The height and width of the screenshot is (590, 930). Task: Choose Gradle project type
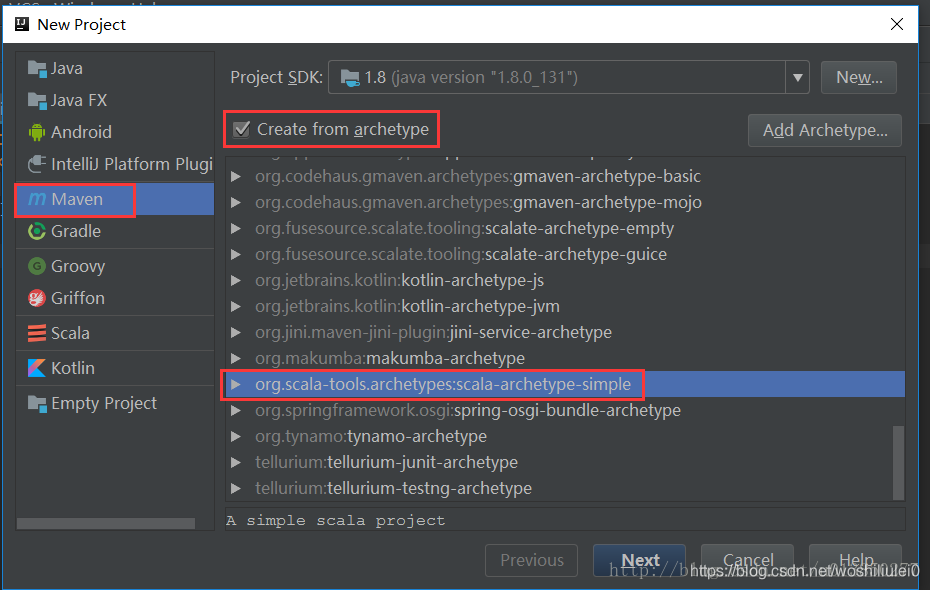click(x=115, y=231)
